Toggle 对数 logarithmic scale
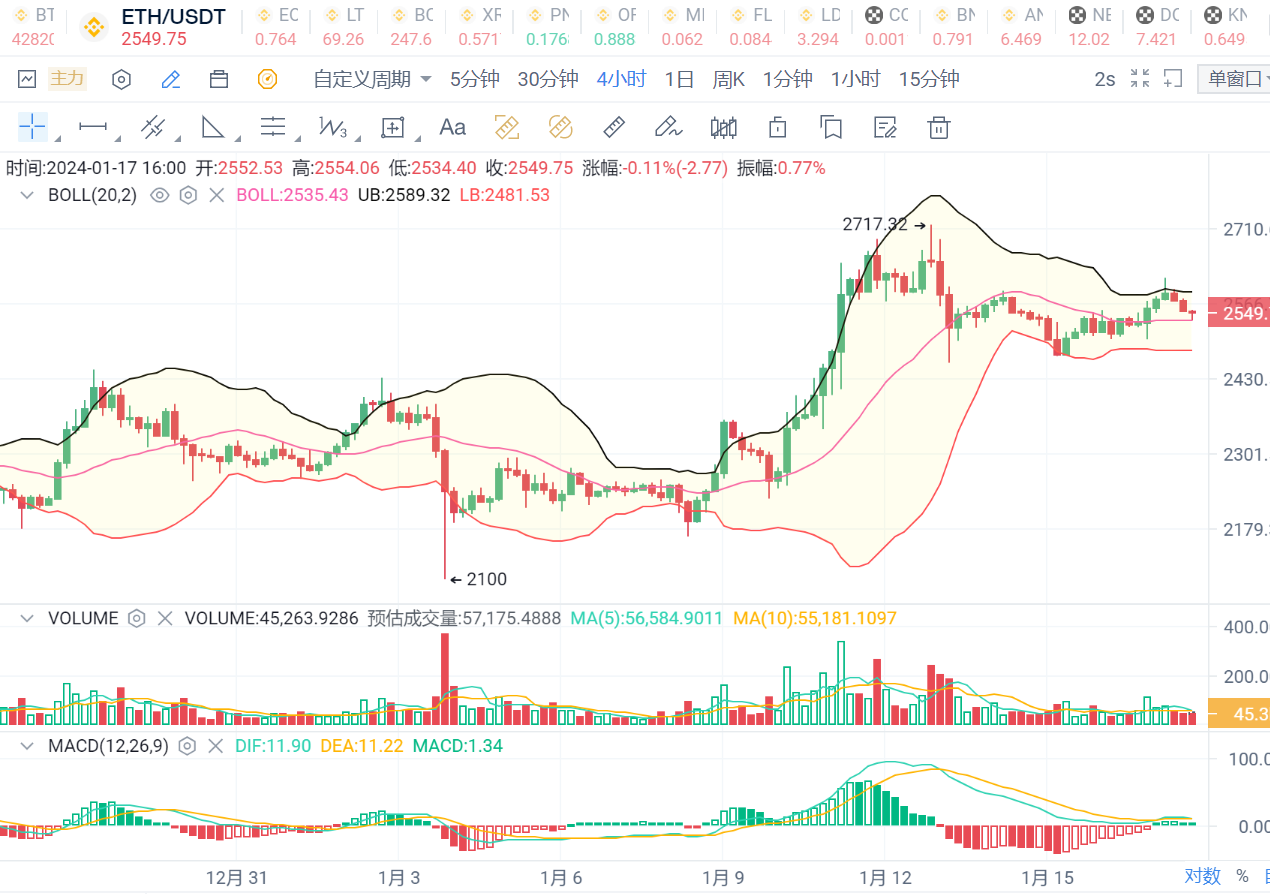Image resolution: width=1270 pixels, height=894 pixels. click(1203, 876)
